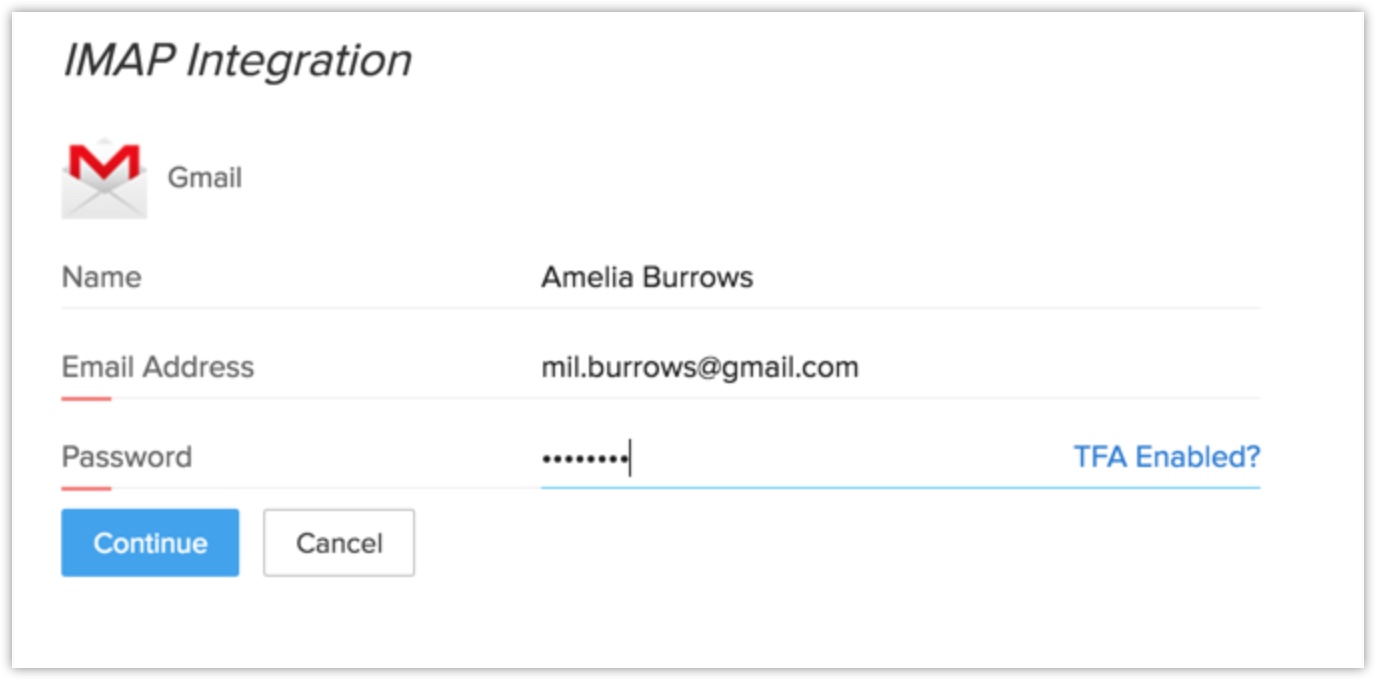Screen dimensions: 1376x680
Task: Click red required marker under Email Address
Action: point(86,399)
